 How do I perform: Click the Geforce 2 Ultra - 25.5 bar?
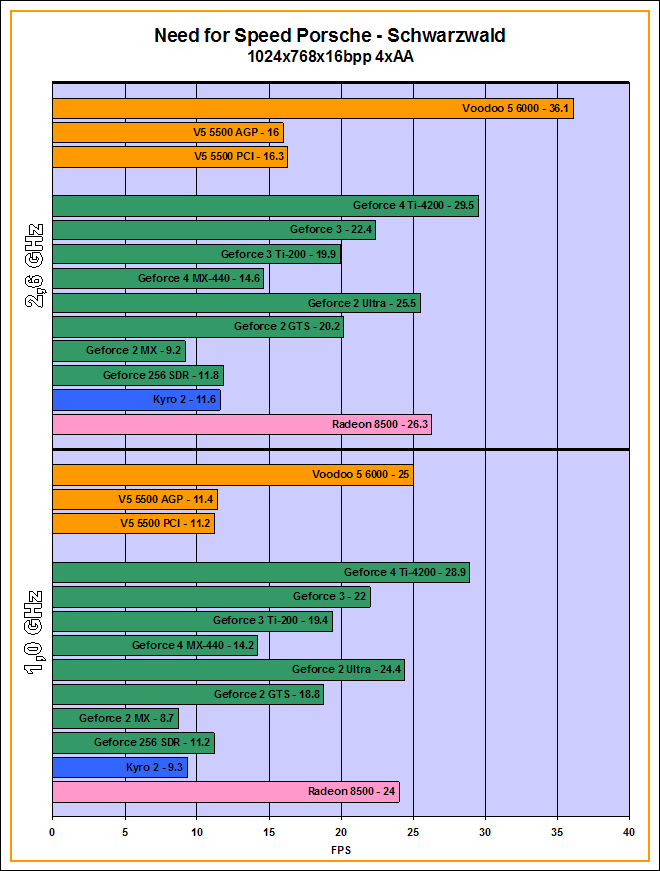pos(236,303)
